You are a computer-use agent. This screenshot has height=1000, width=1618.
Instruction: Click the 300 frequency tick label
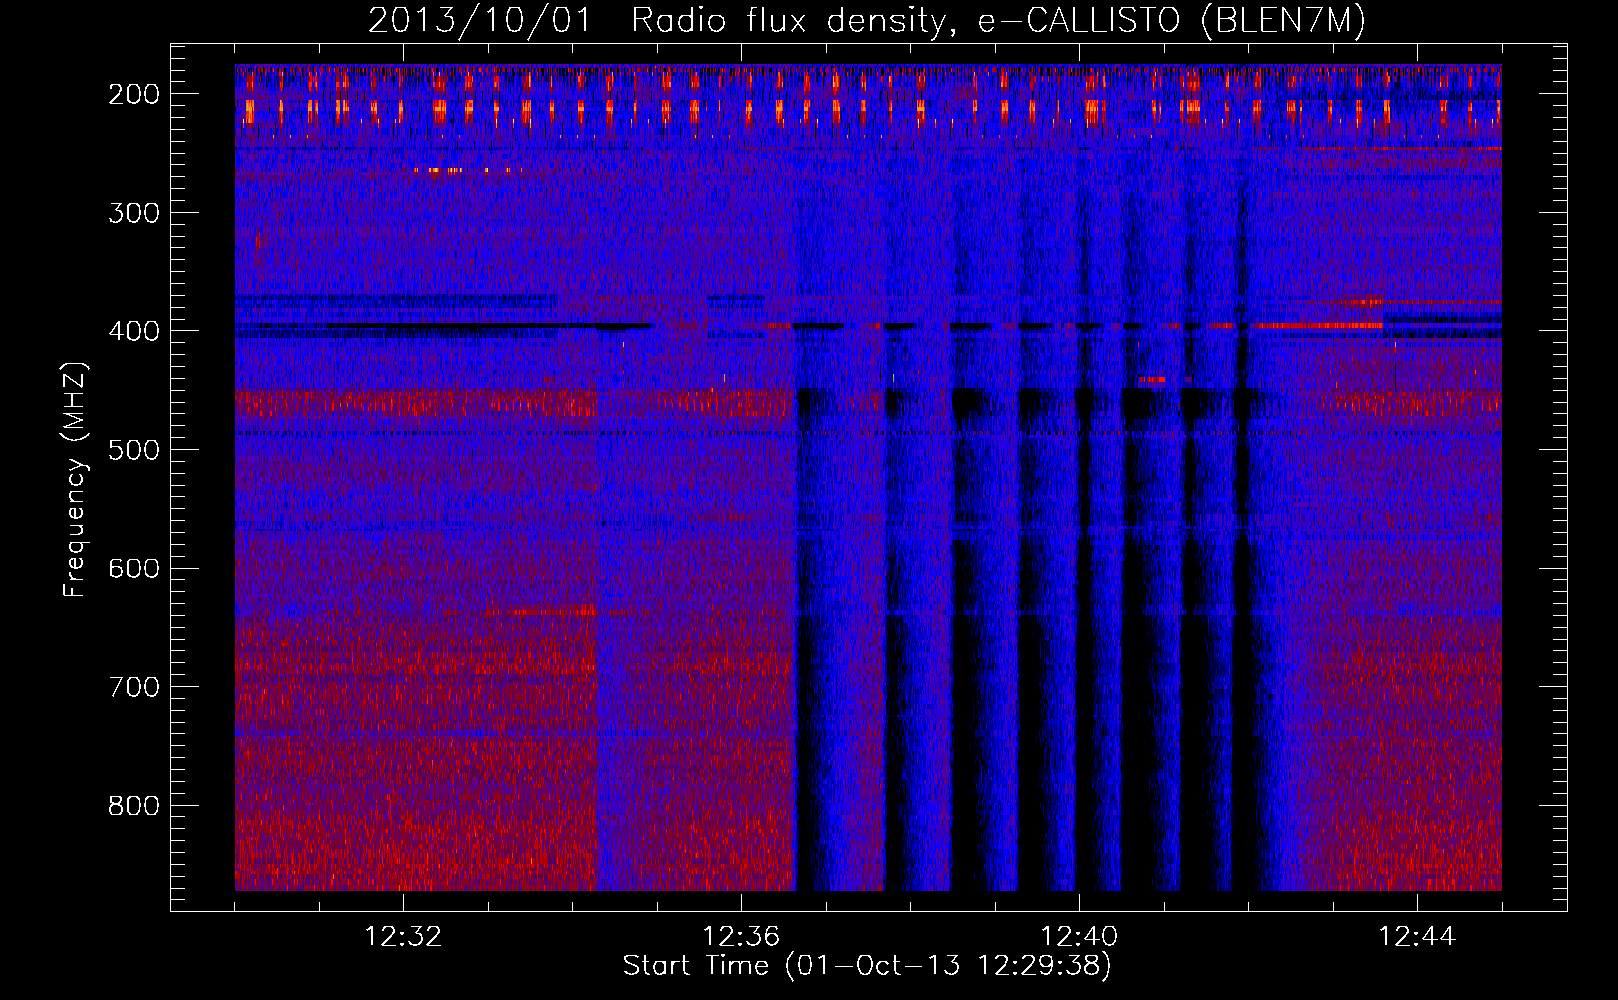(x=134, y=212)
